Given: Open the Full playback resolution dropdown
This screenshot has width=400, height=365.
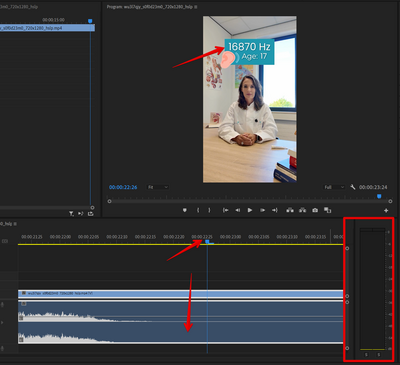Looking at the screenshot, I should (x=334, y=187).
